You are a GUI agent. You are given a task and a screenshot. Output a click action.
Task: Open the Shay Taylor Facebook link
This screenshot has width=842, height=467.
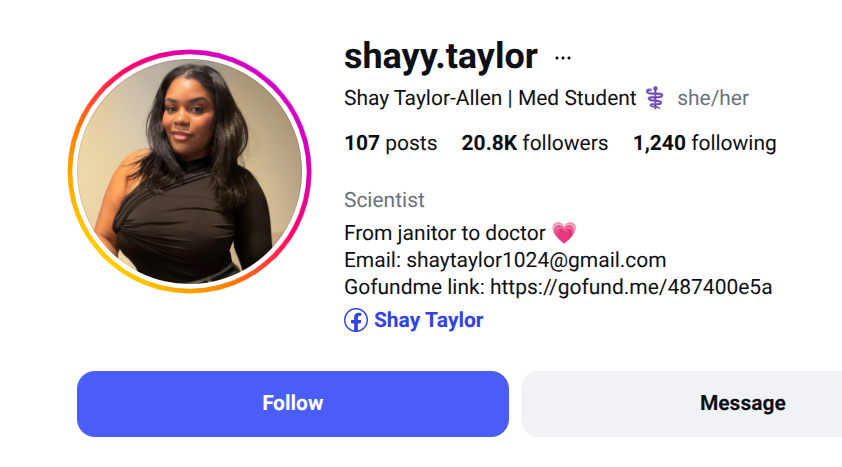click(x=429, y=320)
